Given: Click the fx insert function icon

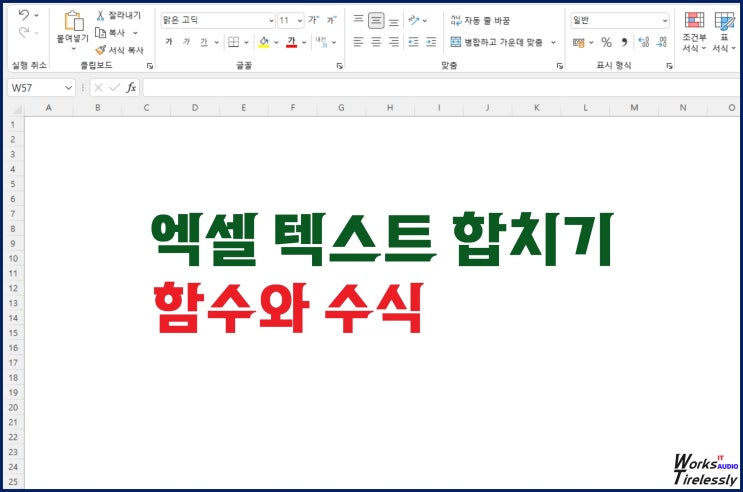Looking at the screenshot, I should point(131,88).
